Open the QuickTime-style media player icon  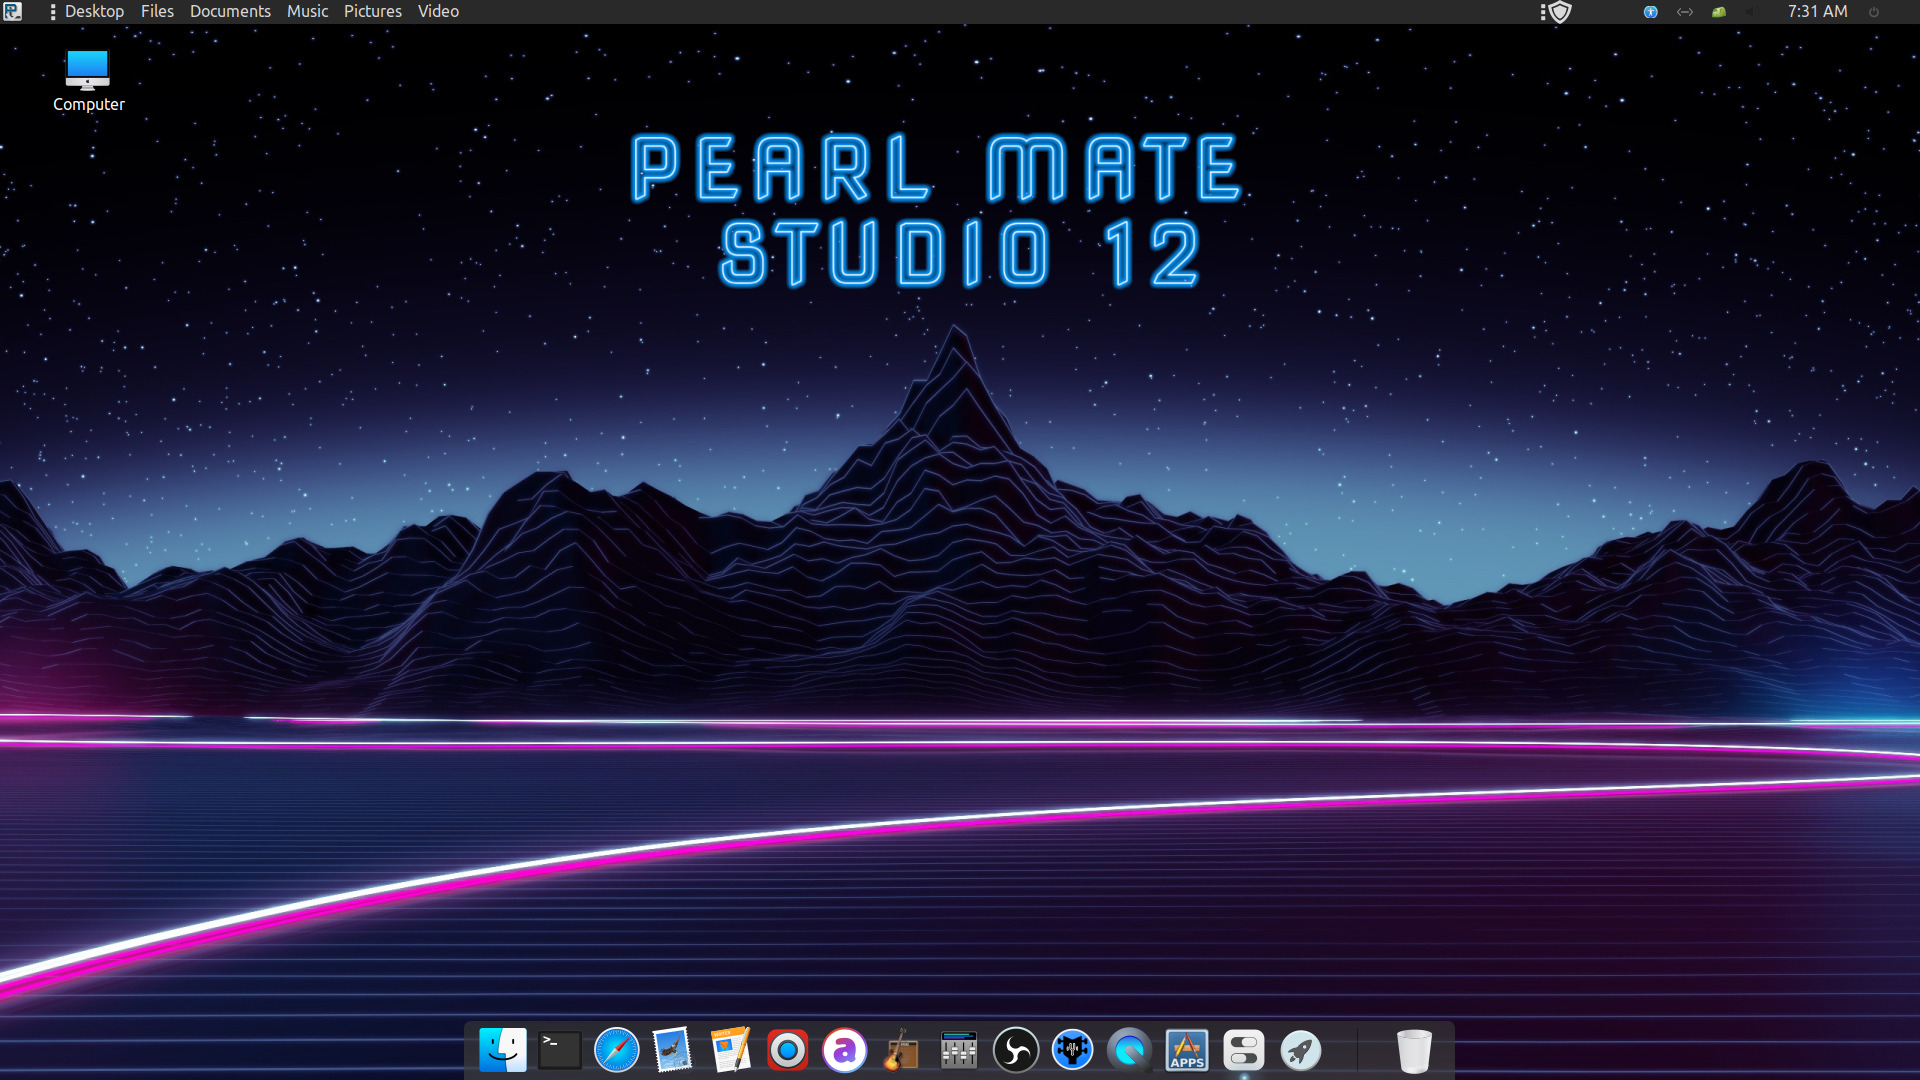1129,1050
